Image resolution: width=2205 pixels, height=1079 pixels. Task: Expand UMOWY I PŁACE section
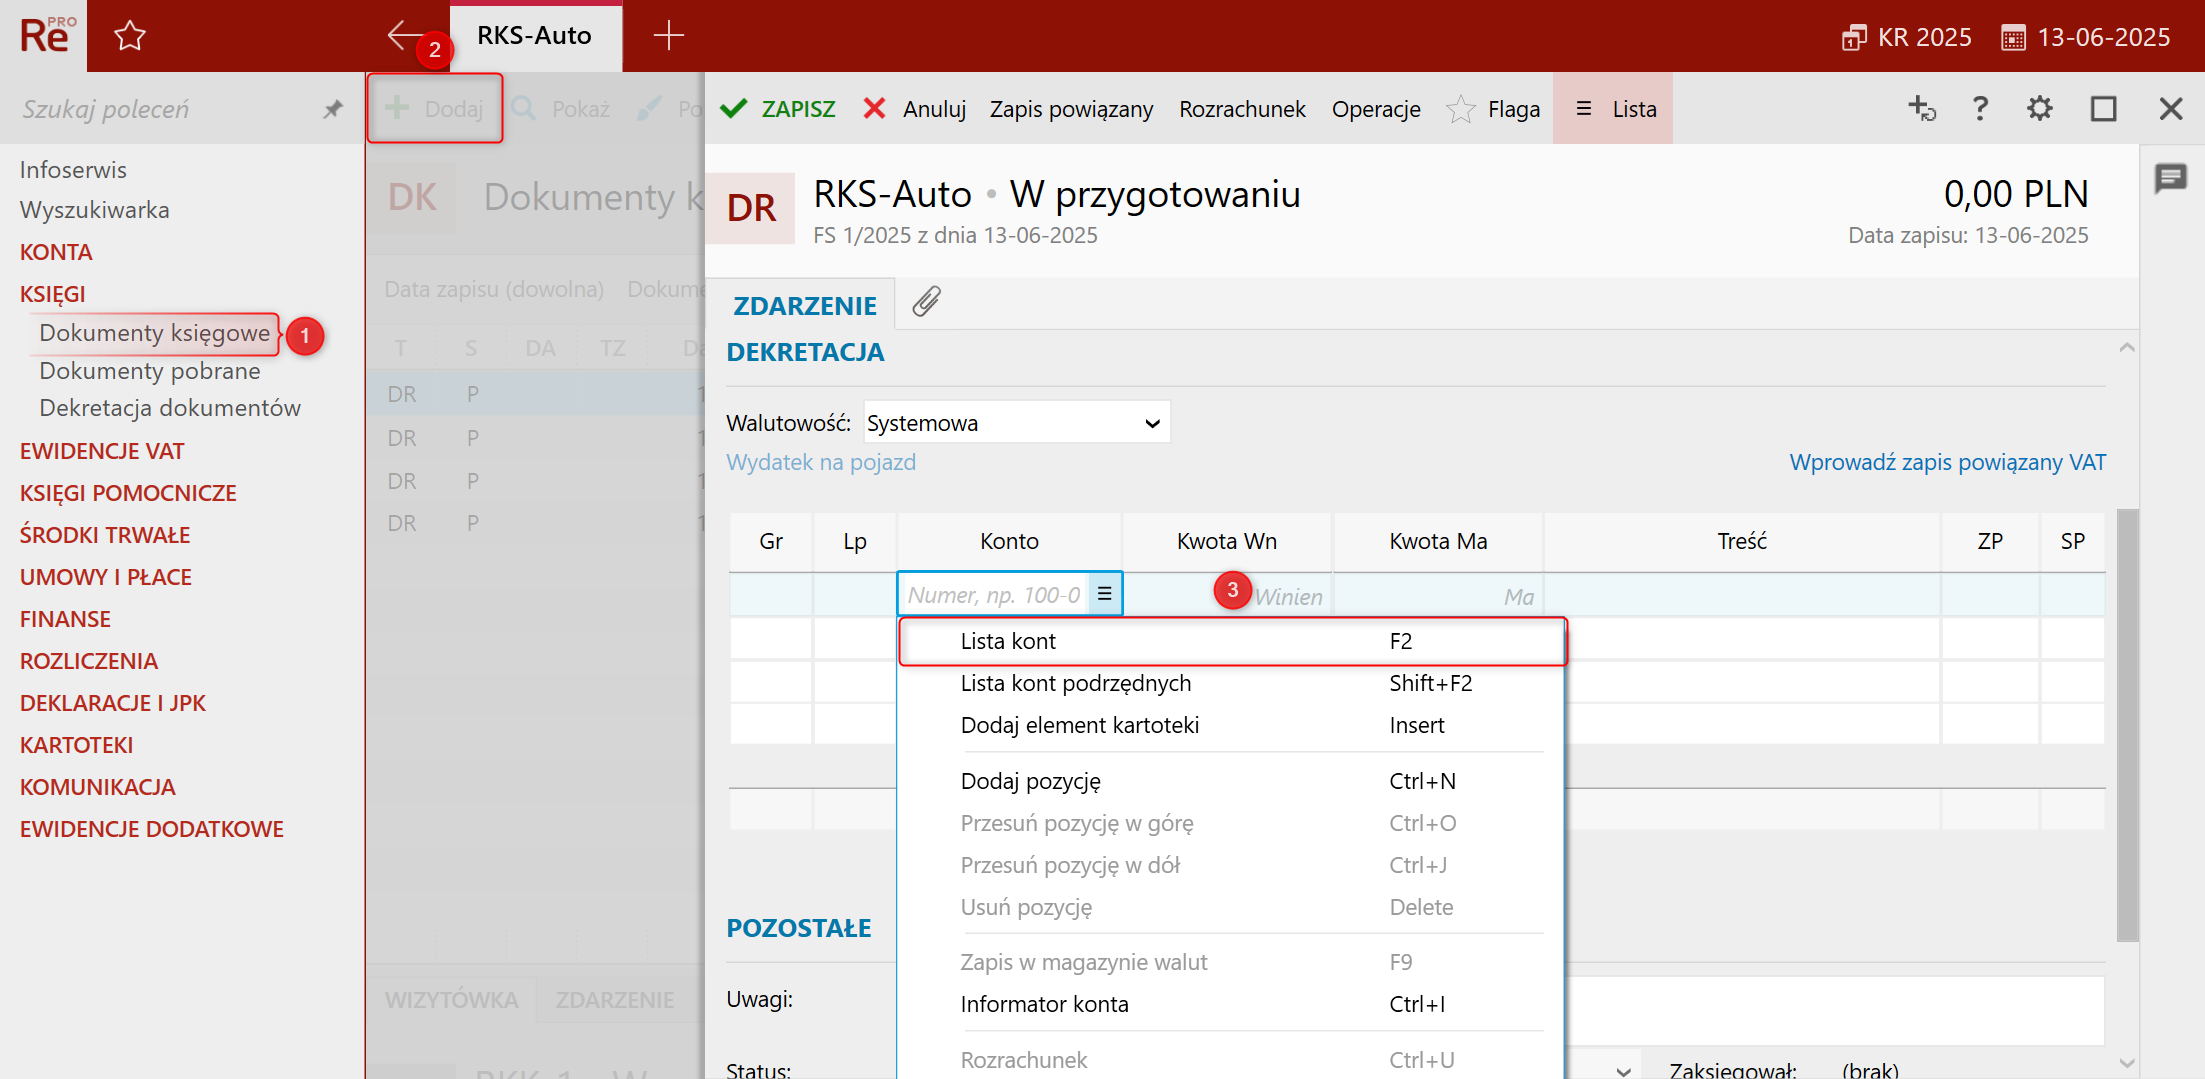point(106,577)
